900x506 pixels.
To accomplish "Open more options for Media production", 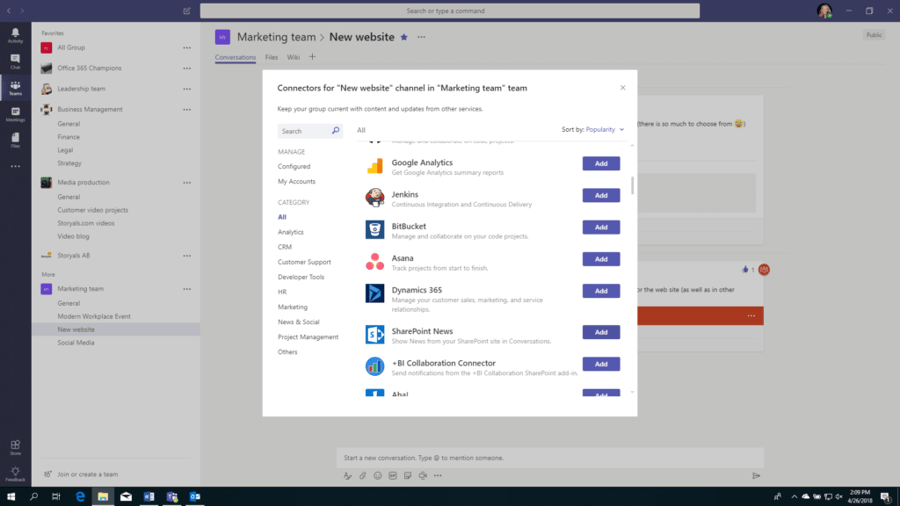I will pyautogui.click(x=187, y=182).
